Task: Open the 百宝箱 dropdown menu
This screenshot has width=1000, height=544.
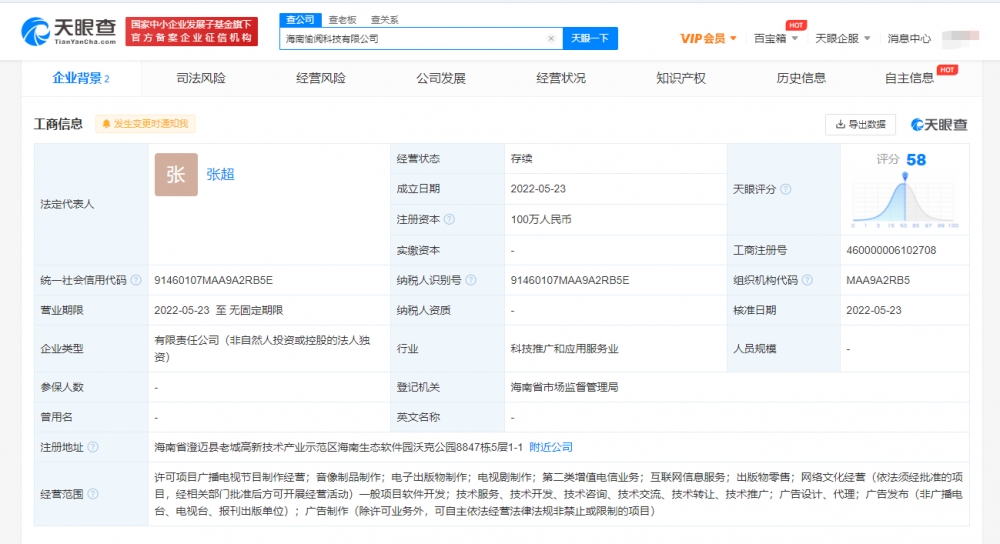Action: click(776, 39)
